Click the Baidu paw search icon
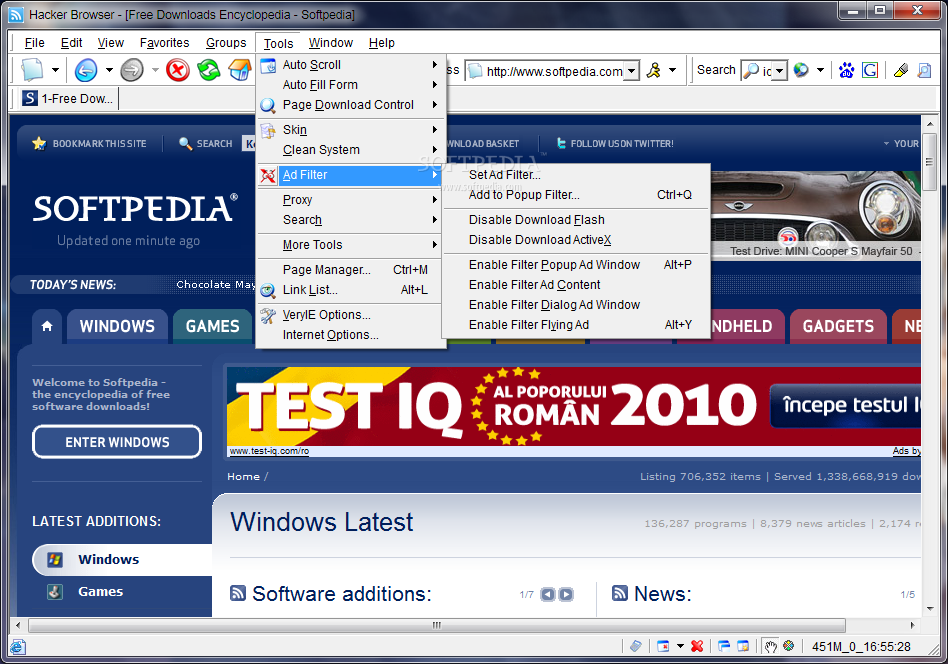Screen dimensions: 948x664 tap(846, 71)
